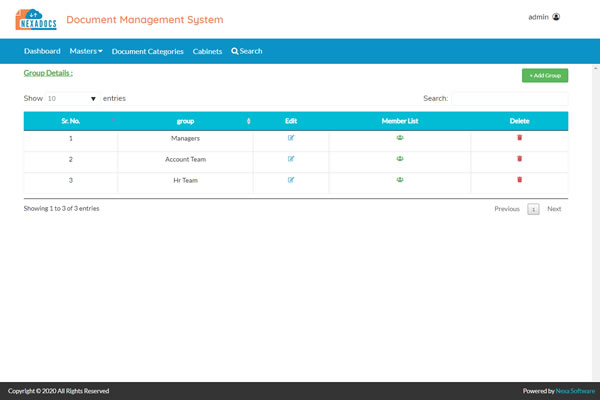600x400 pixels.
Task: Click edit icon for Hr Team
Action: pos(291,180)
